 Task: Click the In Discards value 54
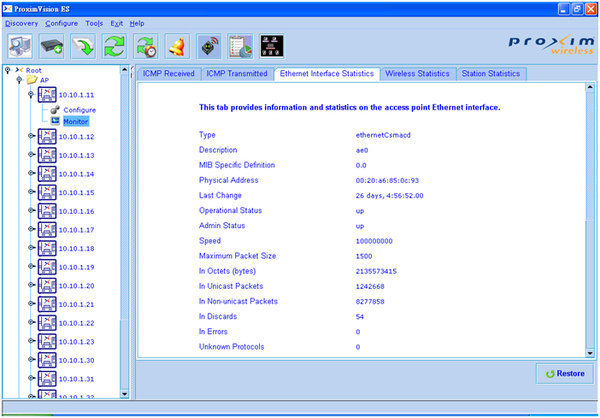360,317
